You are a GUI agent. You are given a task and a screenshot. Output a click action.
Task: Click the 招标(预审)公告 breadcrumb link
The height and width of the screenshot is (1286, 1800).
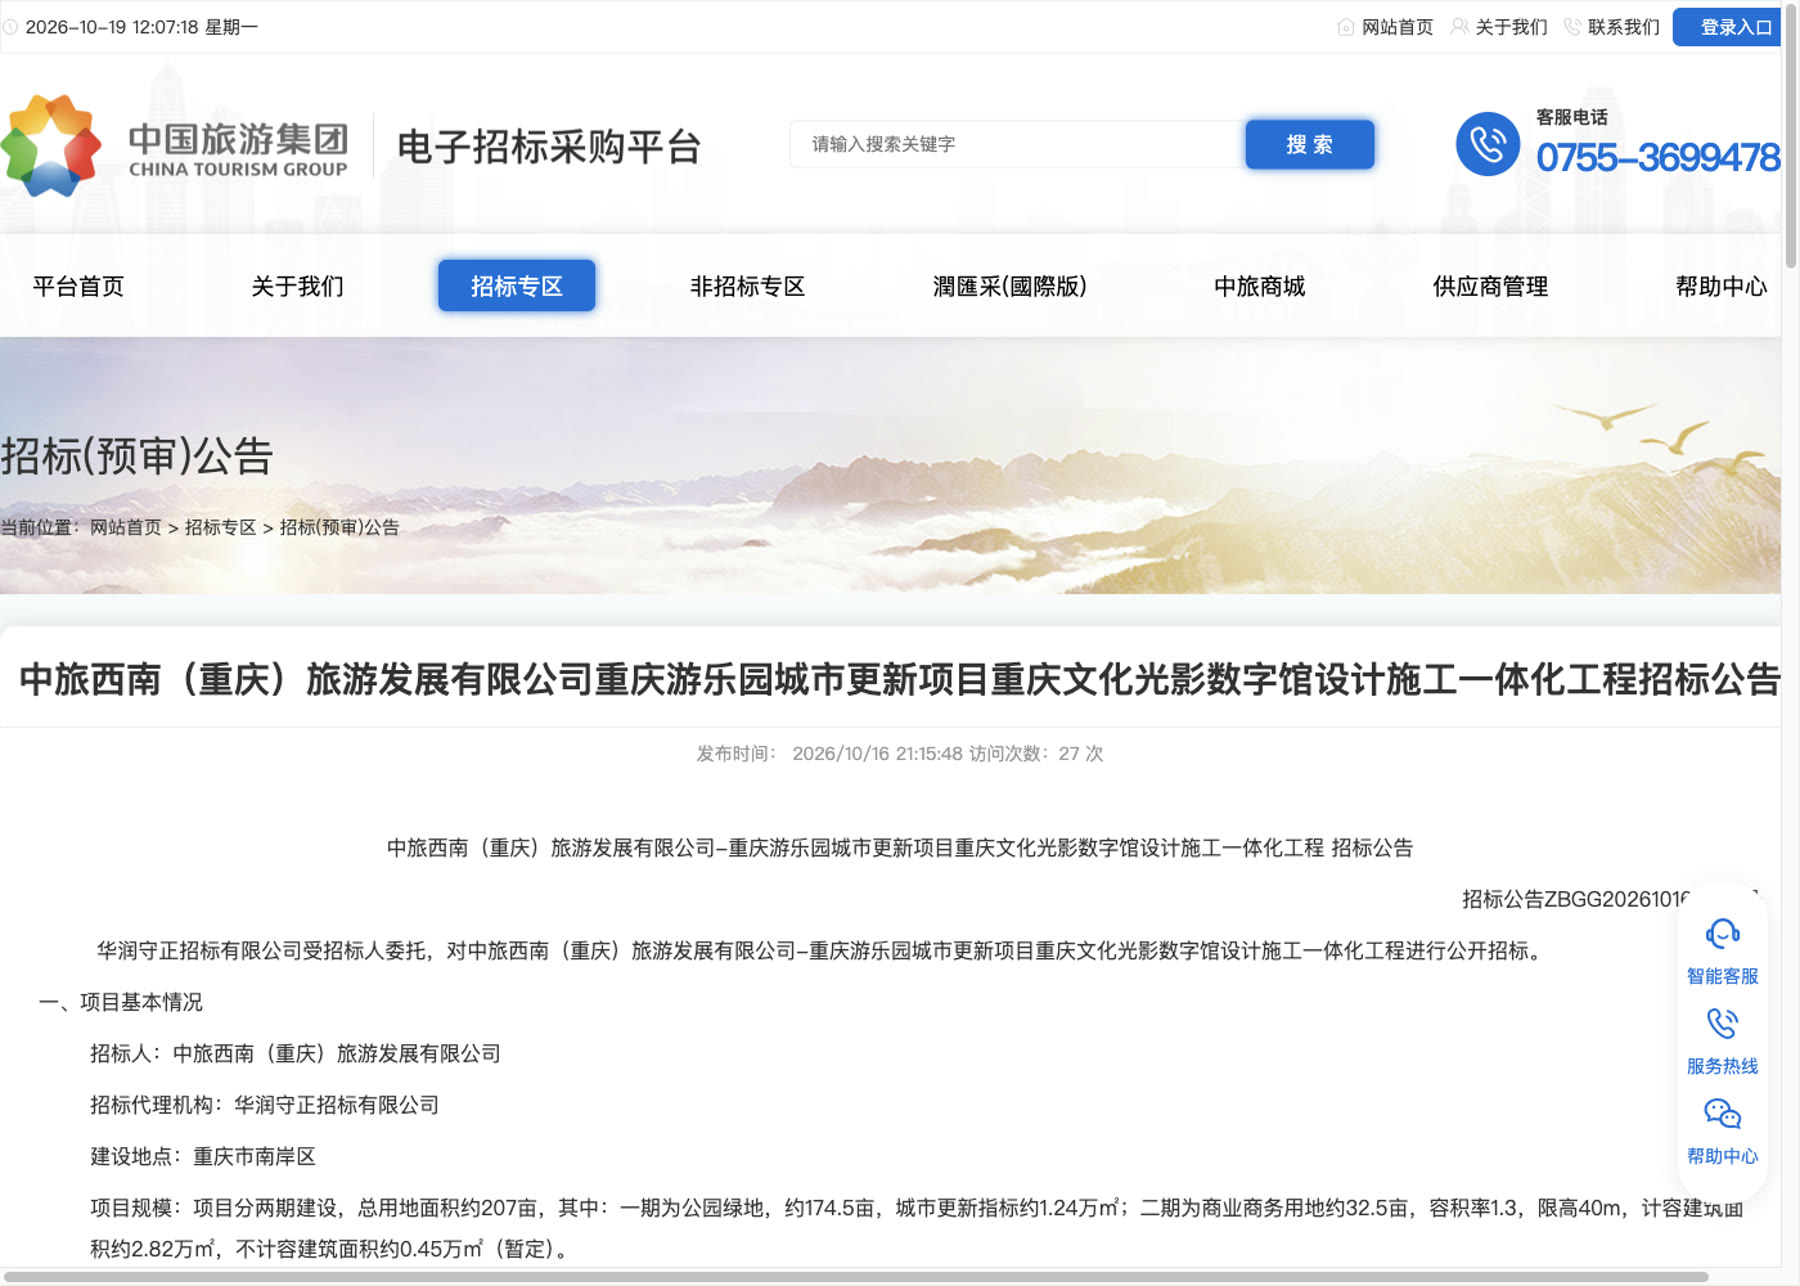(339, 528)
